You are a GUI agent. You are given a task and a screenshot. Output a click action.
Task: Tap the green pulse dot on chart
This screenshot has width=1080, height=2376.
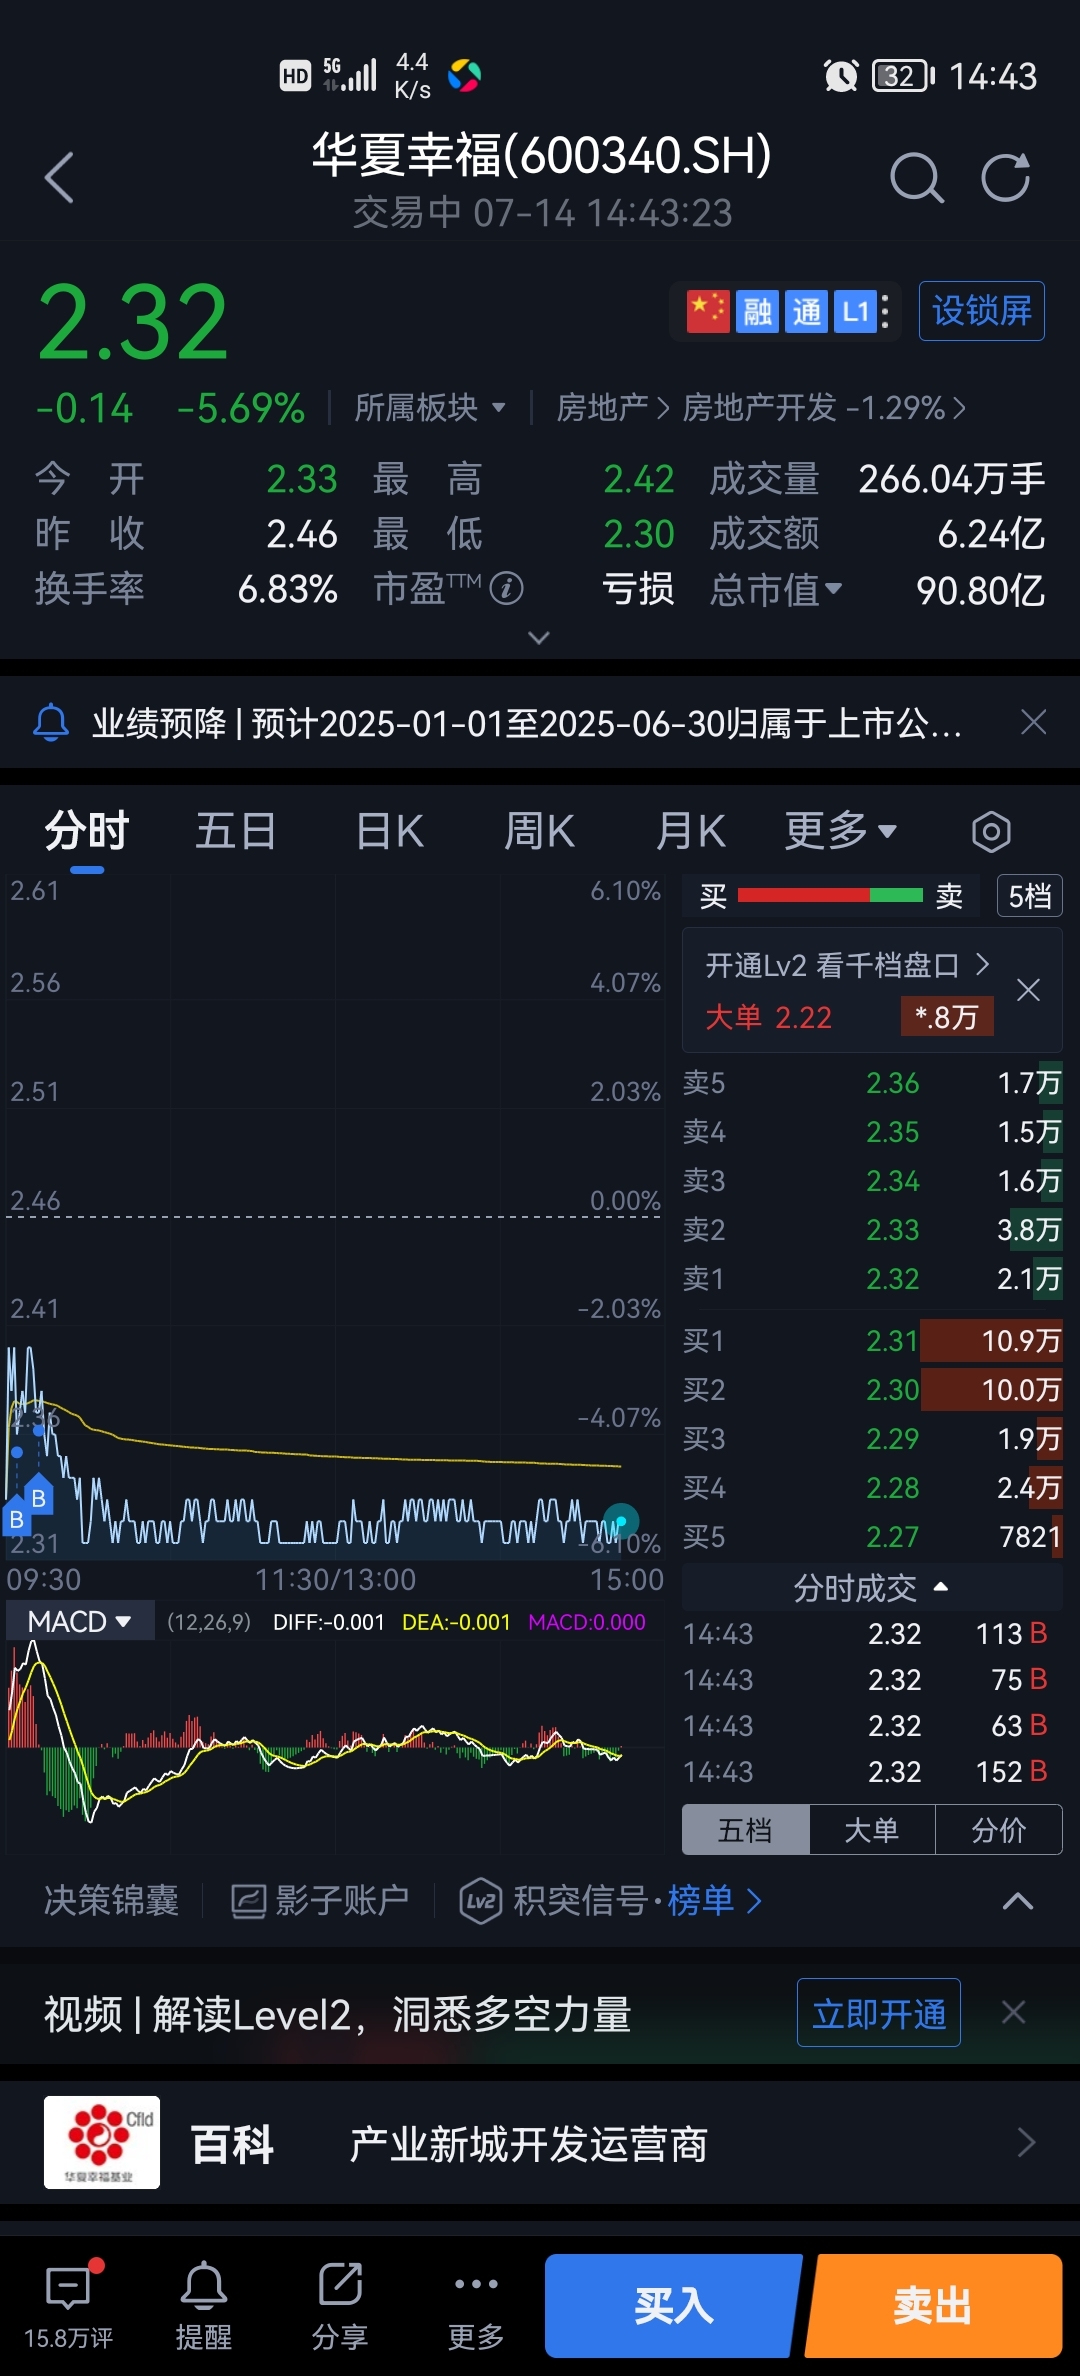tap(621, 1522)
